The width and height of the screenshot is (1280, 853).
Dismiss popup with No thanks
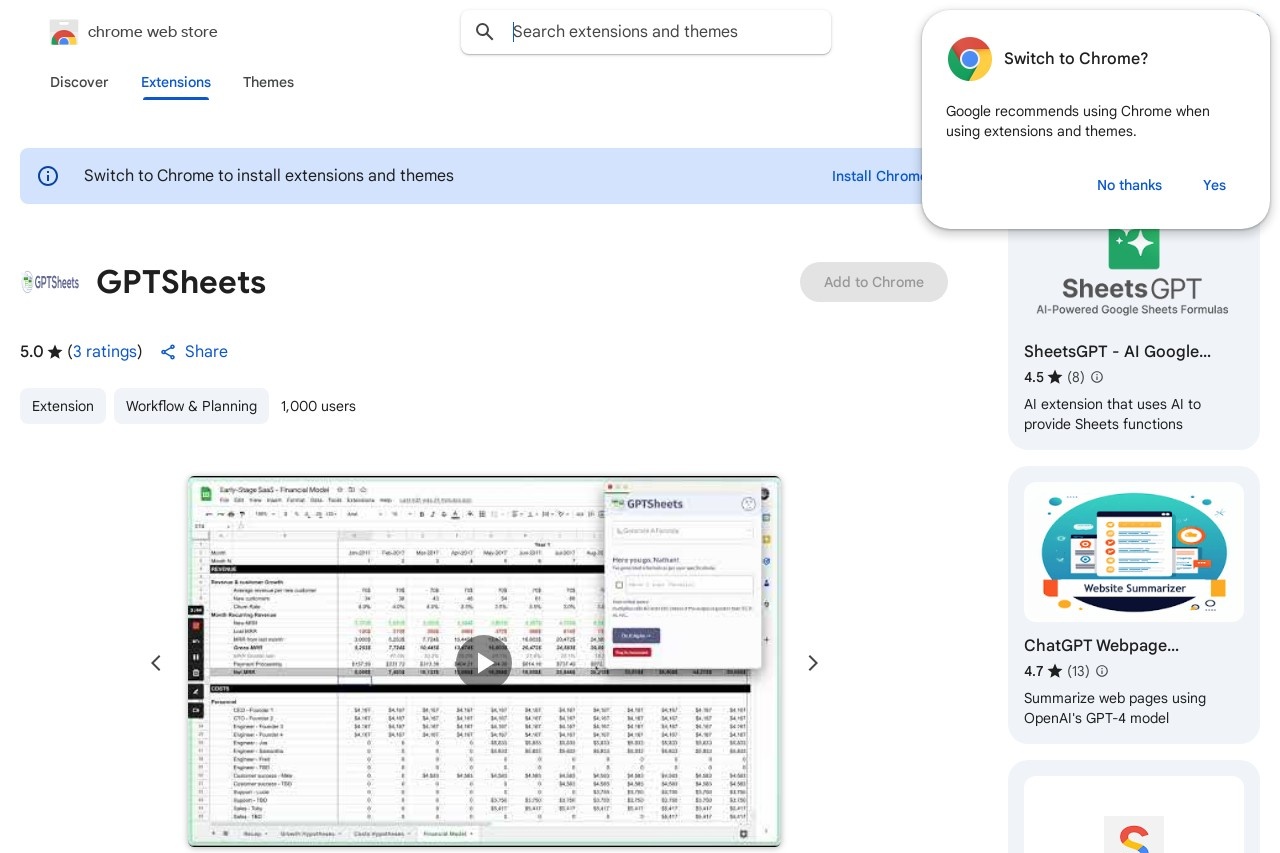[1129, 185]
